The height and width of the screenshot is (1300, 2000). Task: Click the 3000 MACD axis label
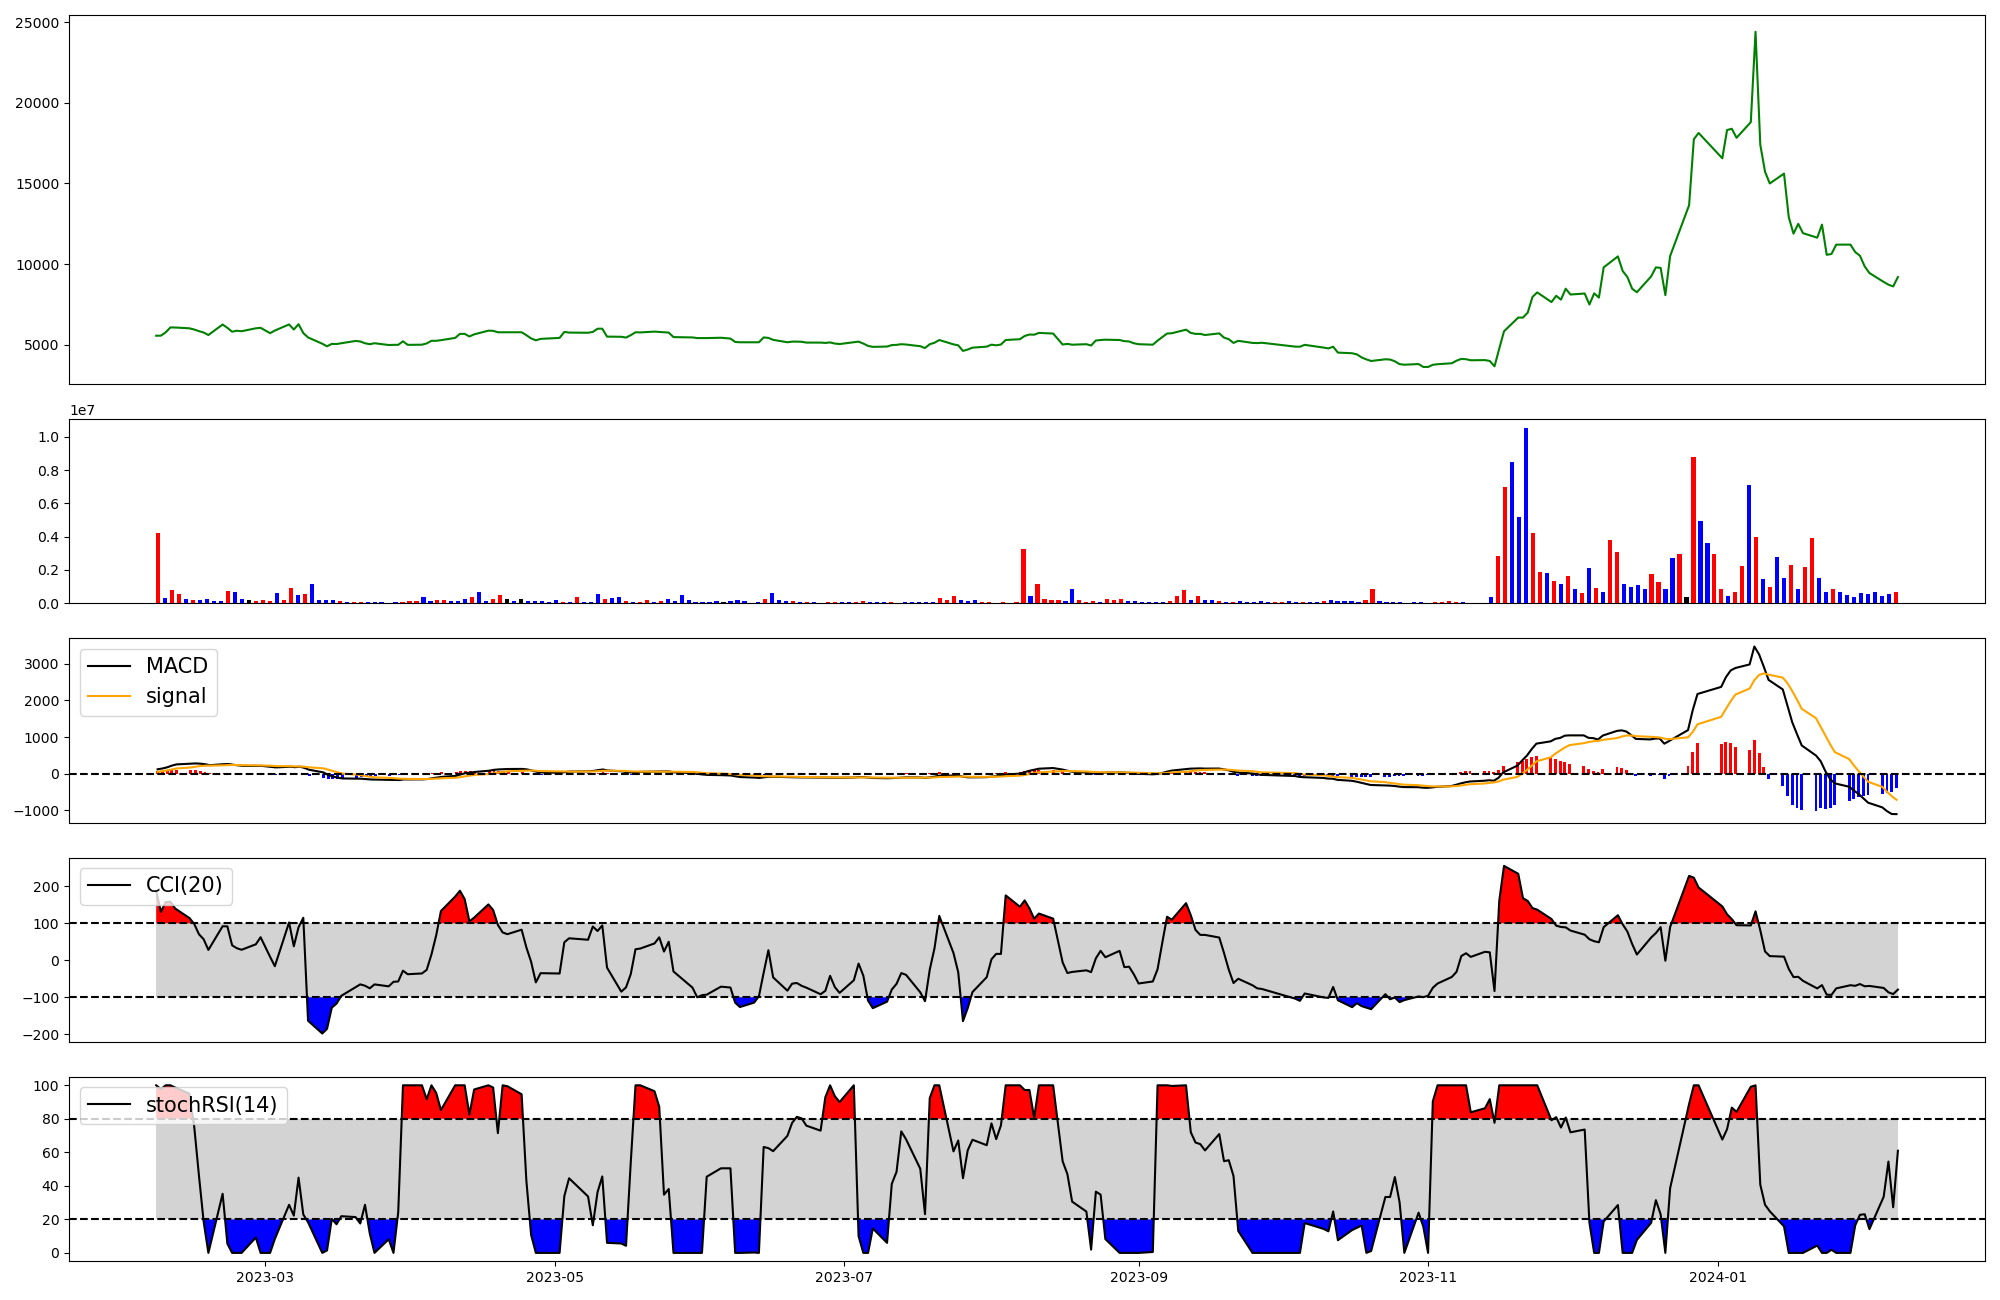coord(41,664)
